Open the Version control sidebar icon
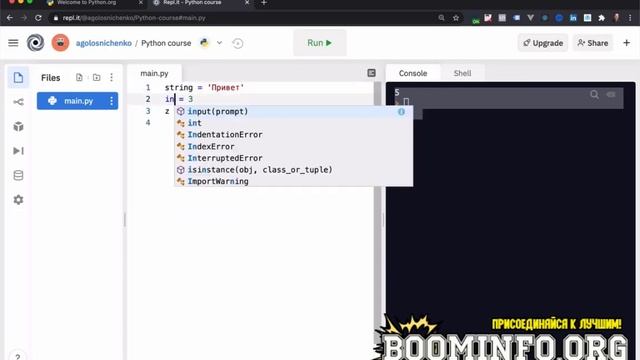640x360 pixels. 18,102
